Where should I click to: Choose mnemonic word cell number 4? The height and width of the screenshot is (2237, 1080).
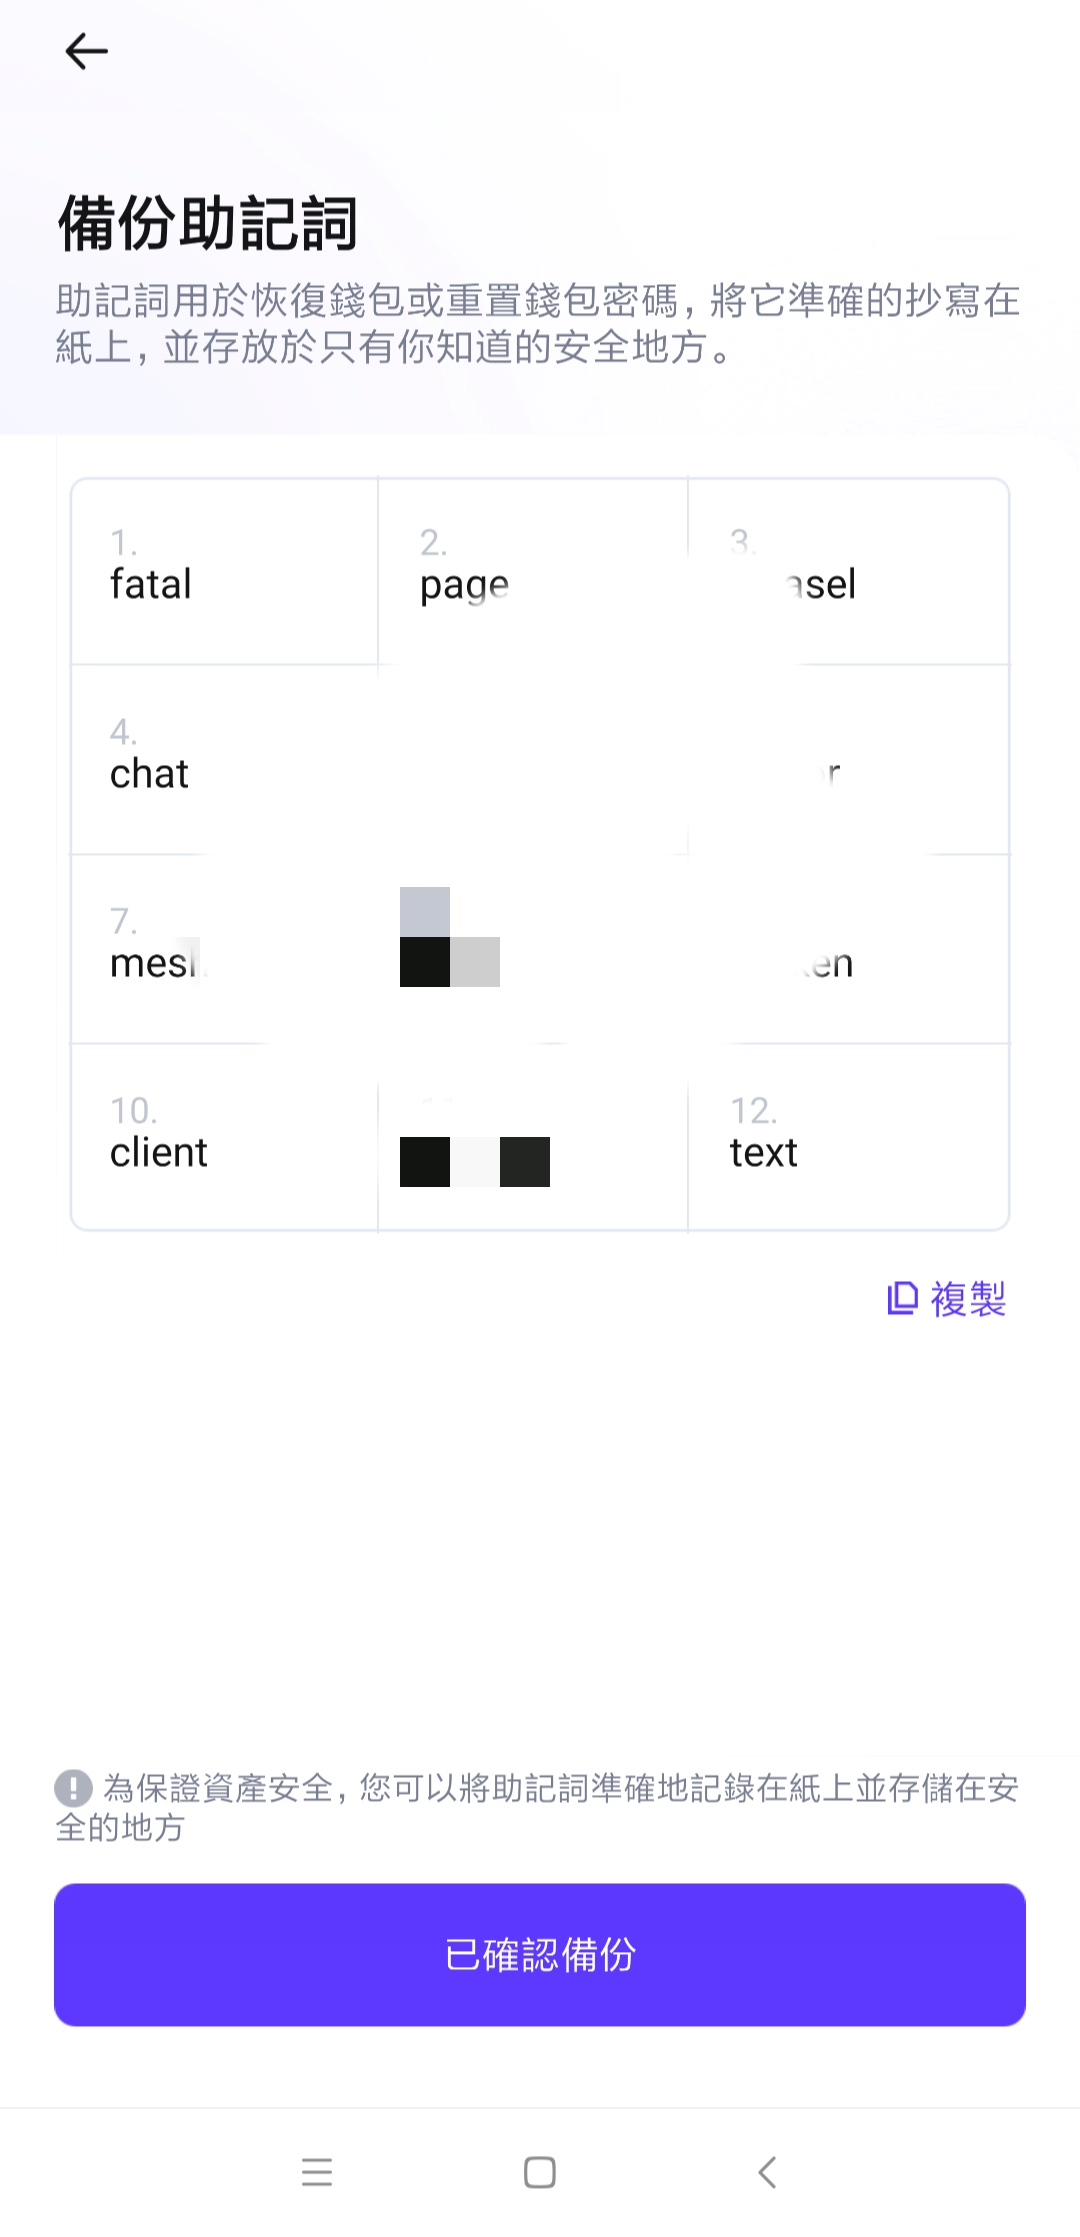224,760
